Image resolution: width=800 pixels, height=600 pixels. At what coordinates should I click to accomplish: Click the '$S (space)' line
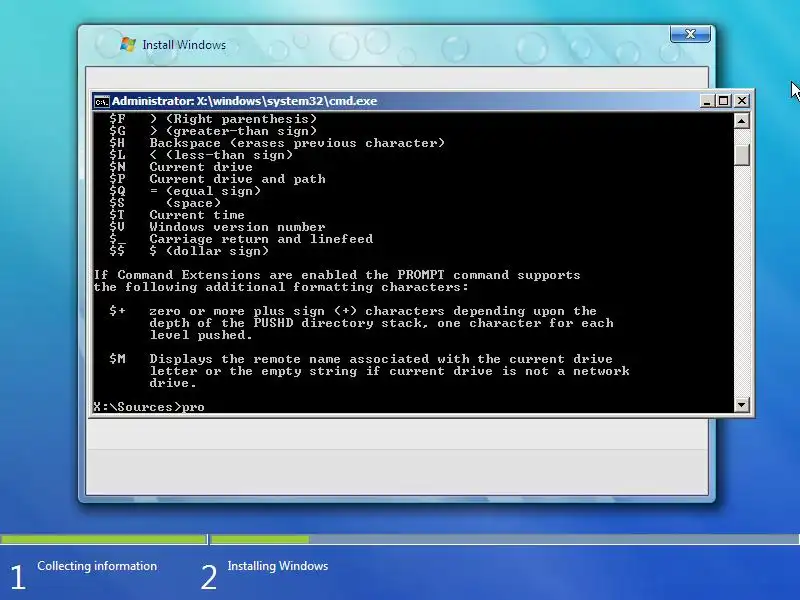click(x=165, y=203)
